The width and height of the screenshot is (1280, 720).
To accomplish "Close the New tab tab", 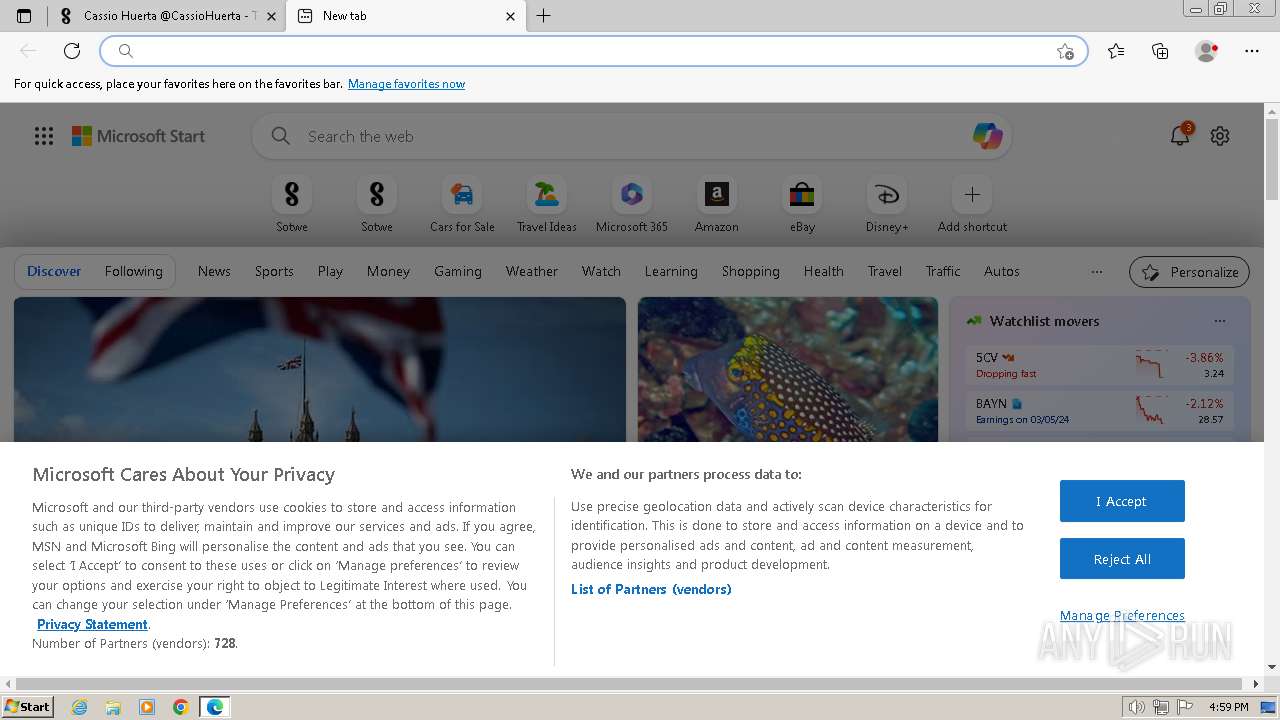I will tap(510, 16).
